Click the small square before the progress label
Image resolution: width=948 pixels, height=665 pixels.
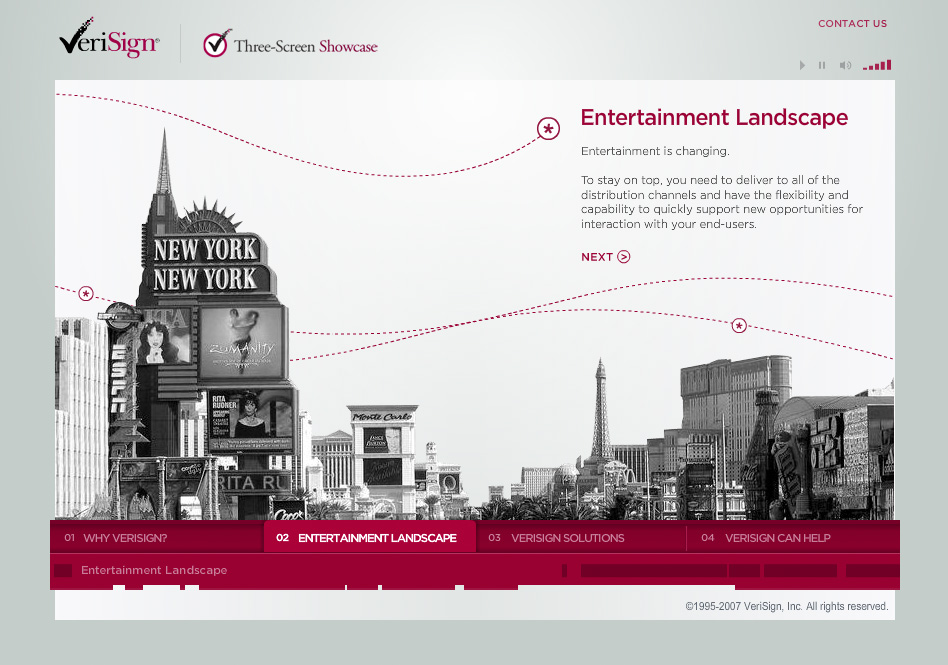[63, 571]
